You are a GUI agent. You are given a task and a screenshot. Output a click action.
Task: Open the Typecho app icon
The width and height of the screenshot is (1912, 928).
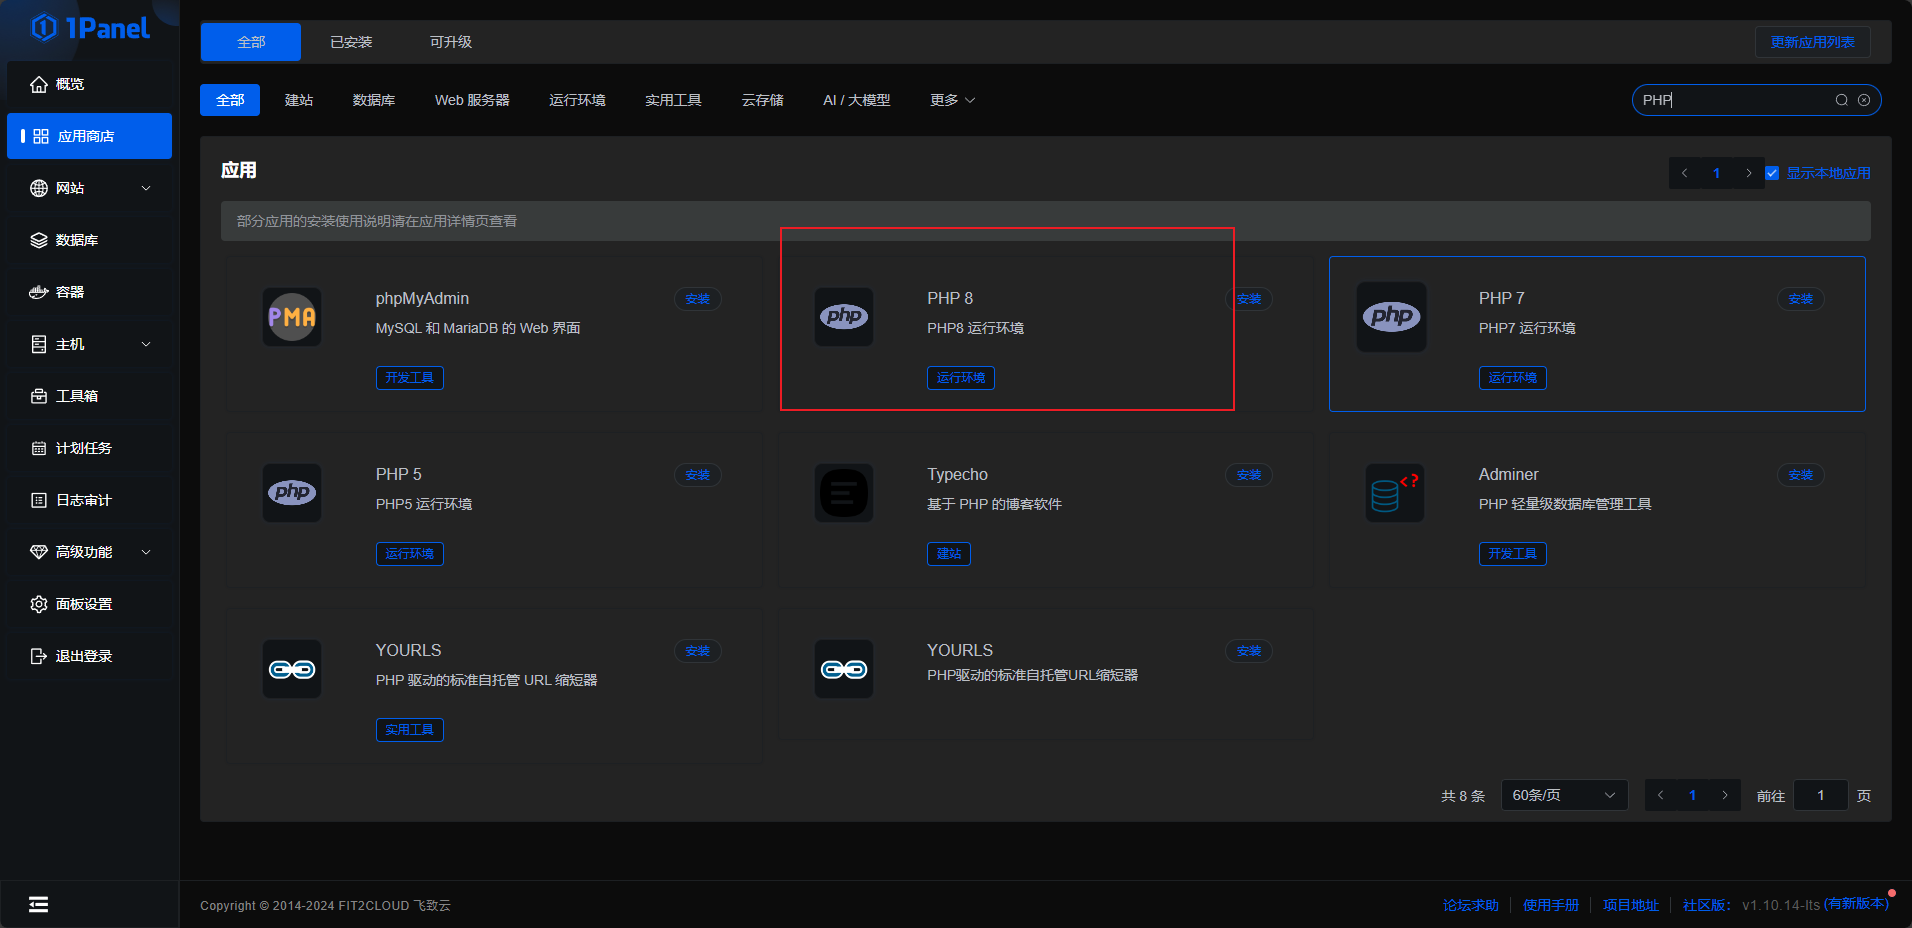pos(844,493)
